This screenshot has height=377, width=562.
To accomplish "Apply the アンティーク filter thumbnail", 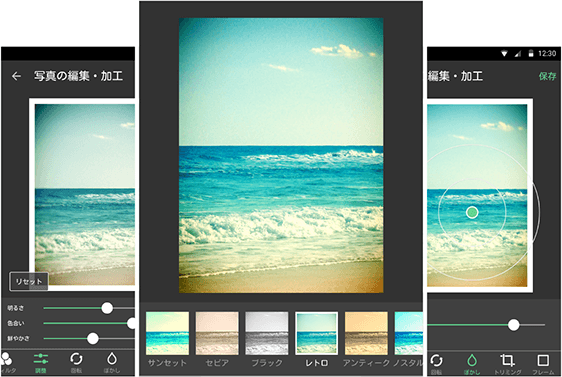I will [x=366, y=333].
